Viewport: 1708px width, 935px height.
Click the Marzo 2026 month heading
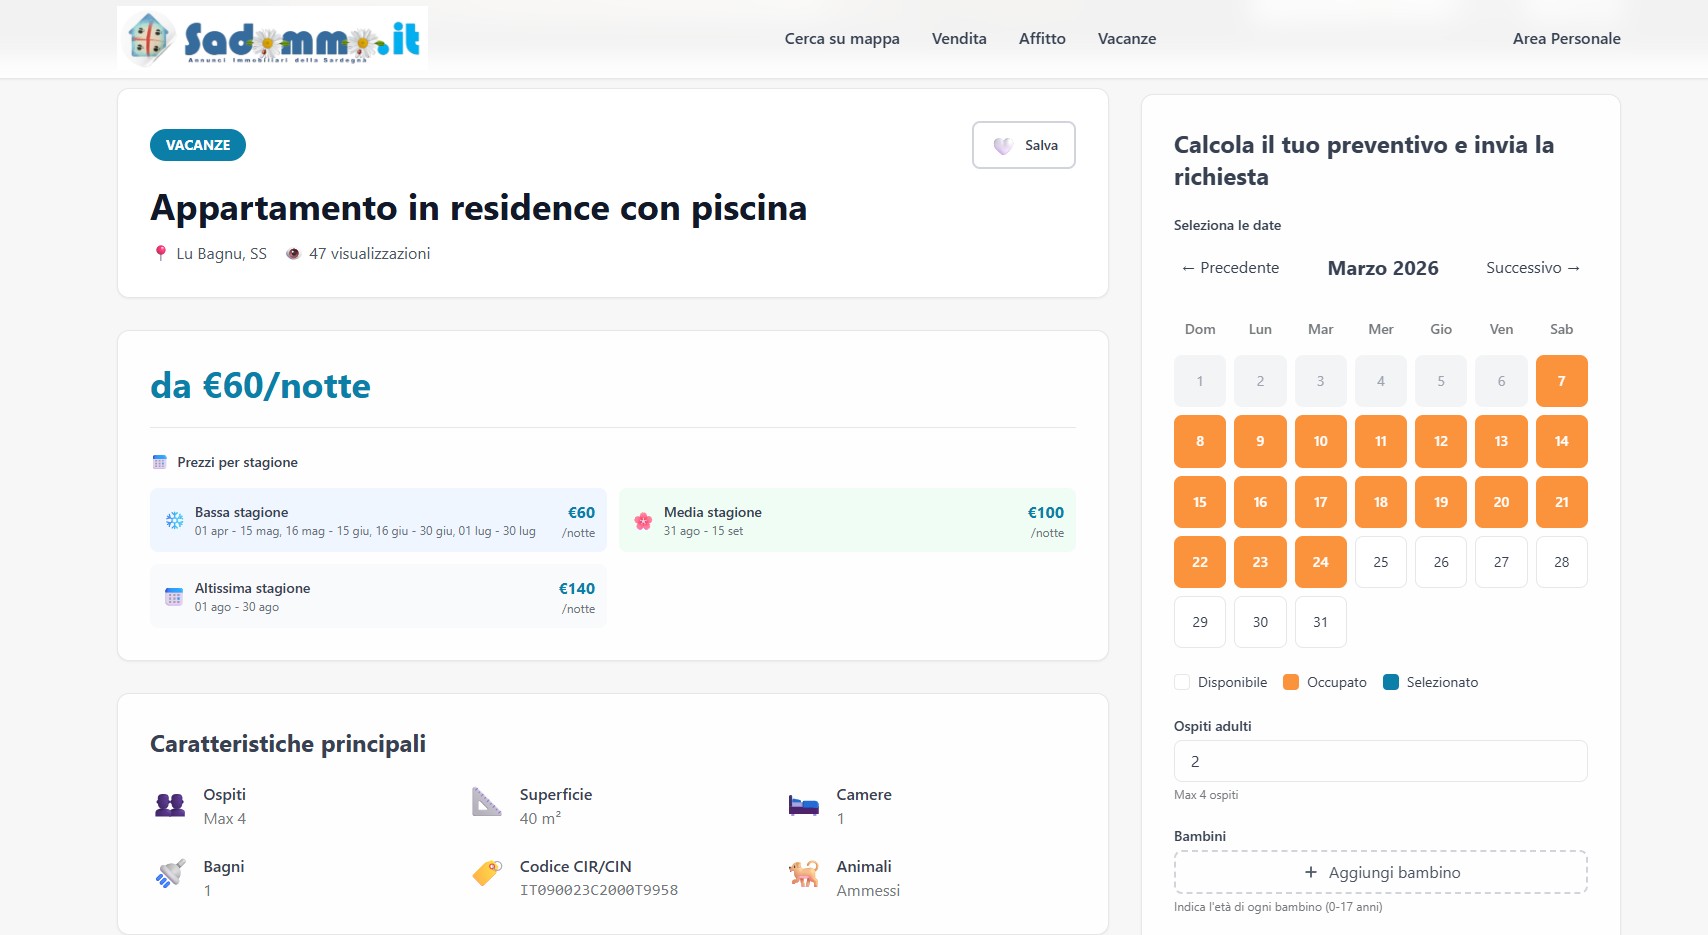point(1383,268)
